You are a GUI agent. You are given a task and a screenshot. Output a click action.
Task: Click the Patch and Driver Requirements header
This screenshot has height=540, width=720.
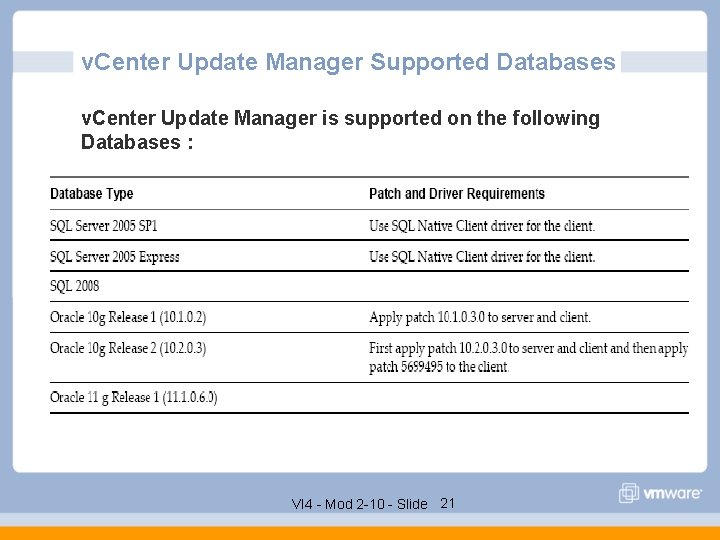click(x=457, y=194)
